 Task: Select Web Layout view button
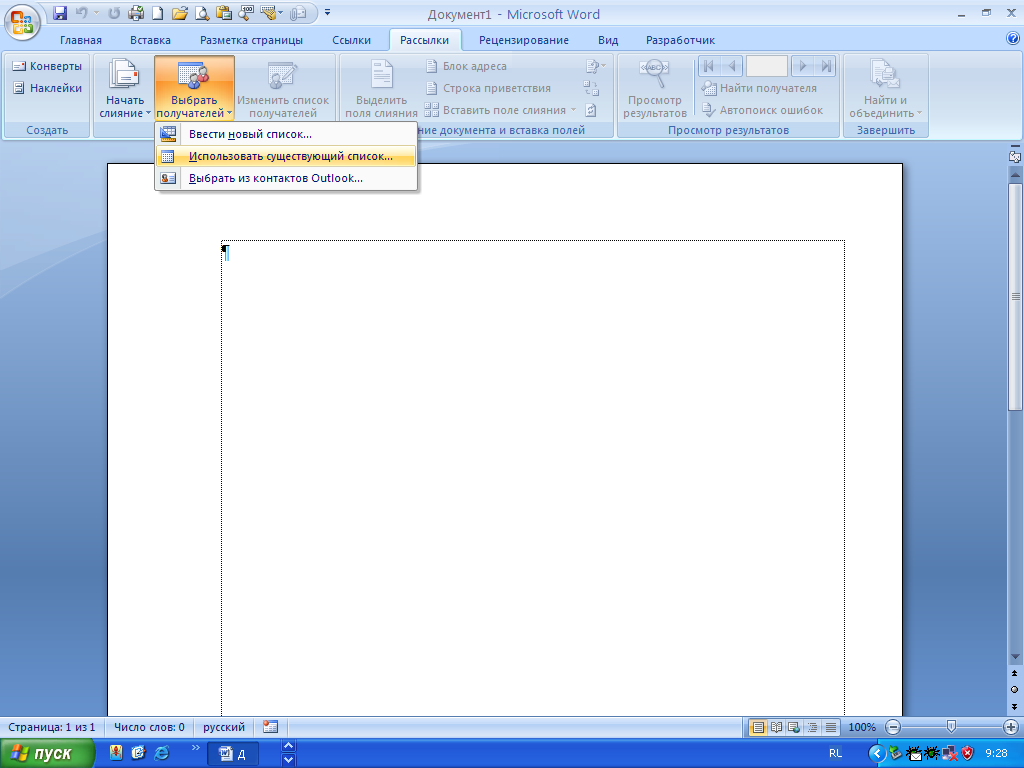coord(794,727)
